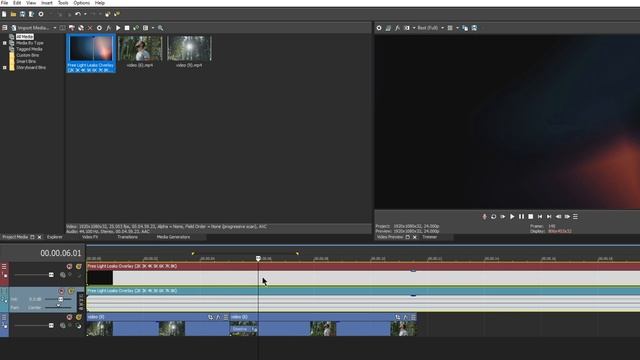Solo the bottom blue video track
Screen dimensions: 640x360
[x=78, y=317]
